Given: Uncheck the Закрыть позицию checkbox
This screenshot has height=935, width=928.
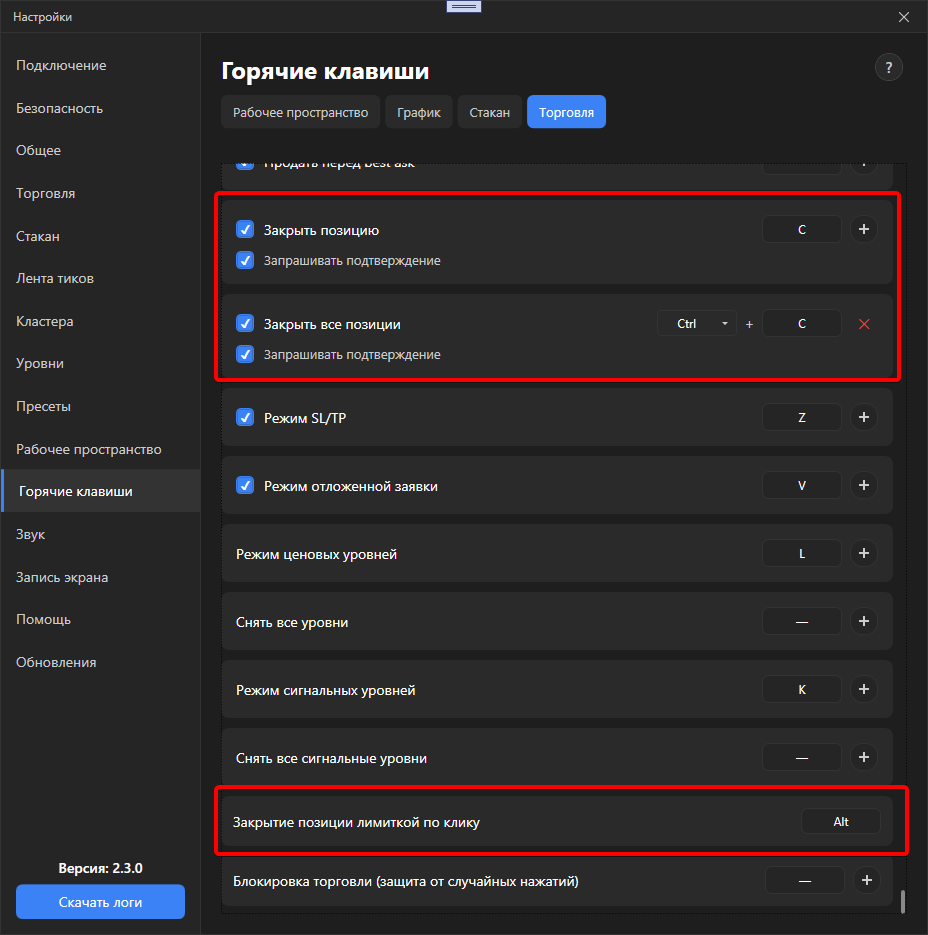Looking at the screenshot, I should tap(245, 230).
